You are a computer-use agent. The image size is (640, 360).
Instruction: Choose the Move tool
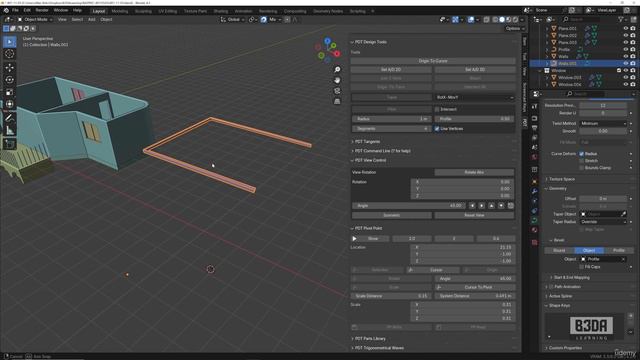point(9,68)
